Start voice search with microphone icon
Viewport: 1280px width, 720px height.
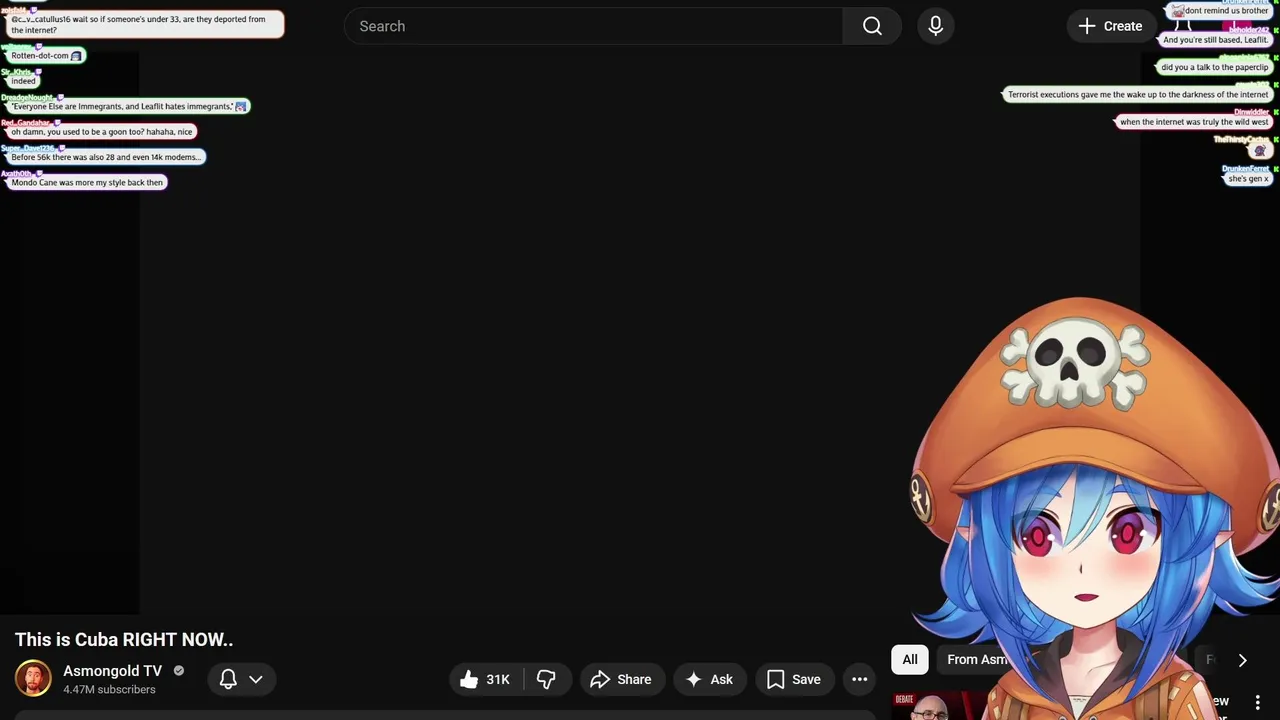point(936,26)
